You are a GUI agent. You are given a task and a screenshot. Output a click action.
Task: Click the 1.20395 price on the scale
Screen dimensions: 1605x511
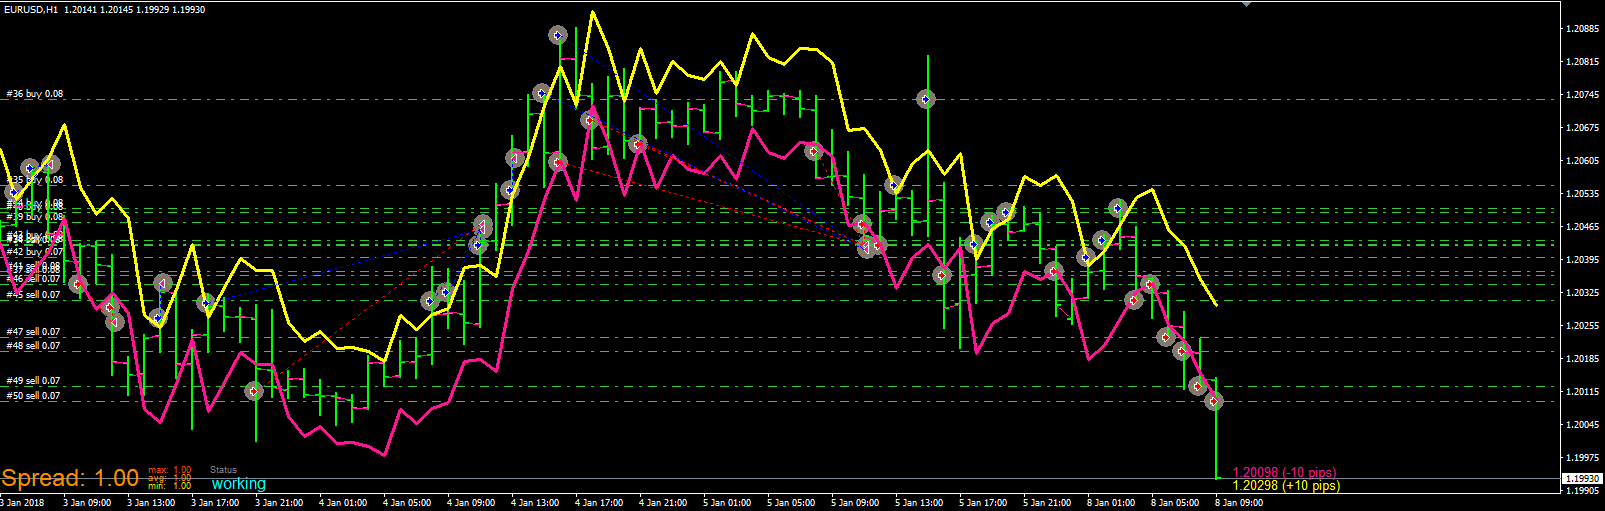tap(1582, 260)
